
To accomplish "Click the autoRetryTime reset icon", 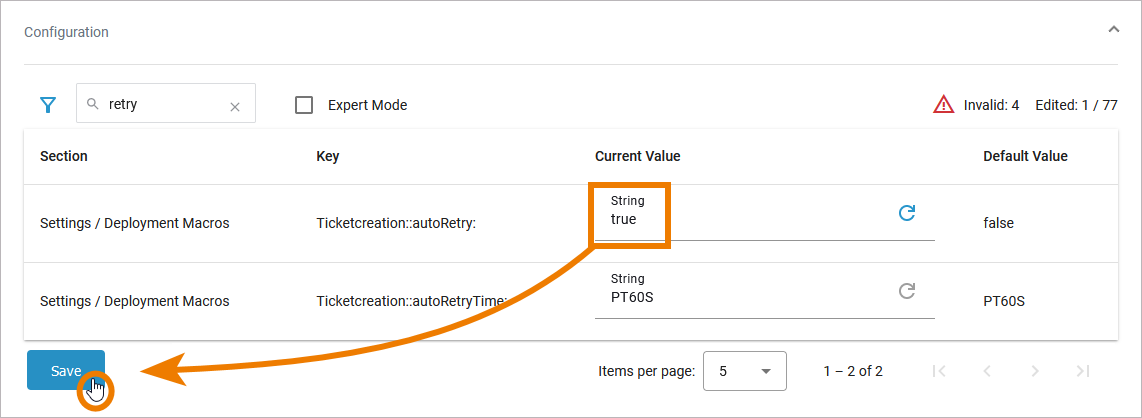I will click(x=907, y=291).
